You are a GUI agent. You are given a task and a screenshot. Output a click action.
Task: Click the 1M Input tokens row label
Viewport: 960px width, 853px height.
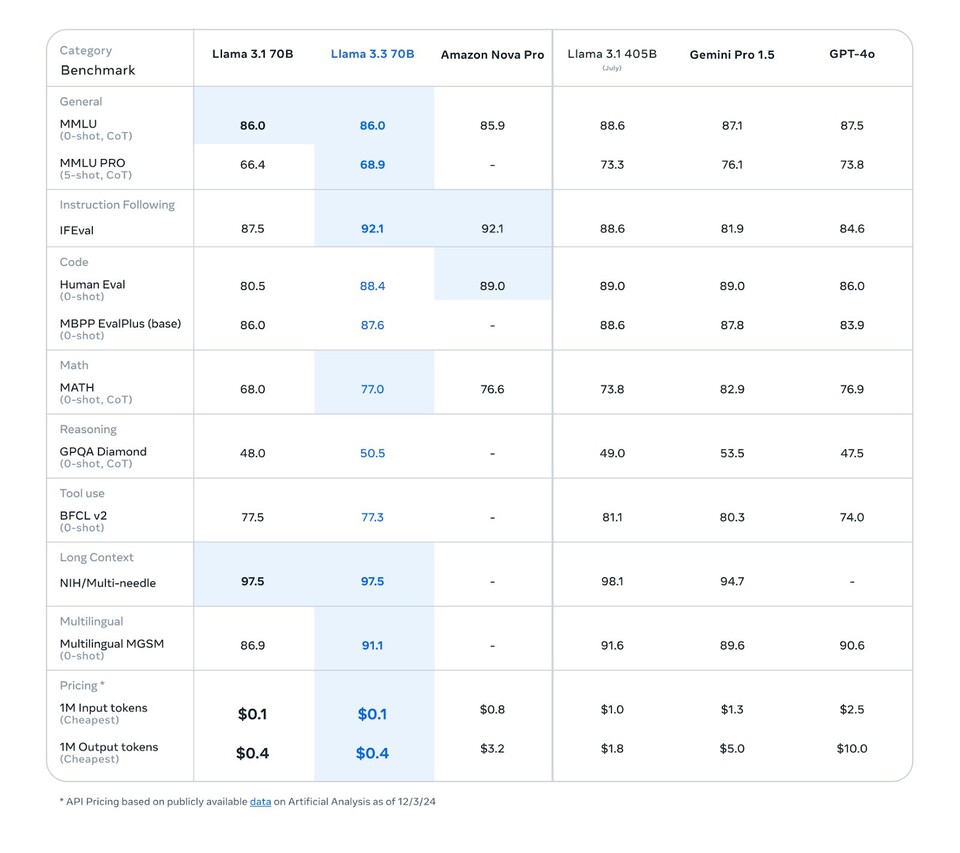click(x=103, y=708)
